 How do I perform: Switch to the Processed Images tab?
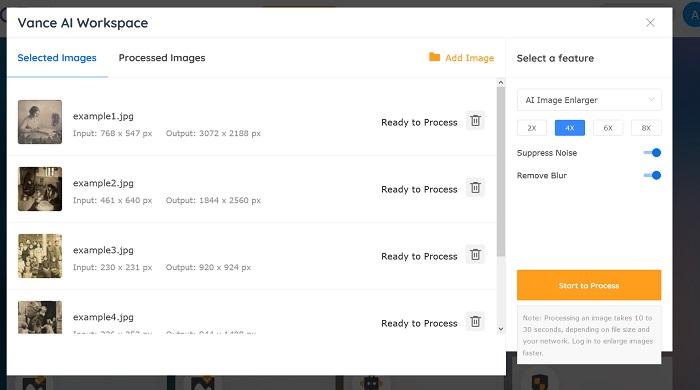[162, 58]
